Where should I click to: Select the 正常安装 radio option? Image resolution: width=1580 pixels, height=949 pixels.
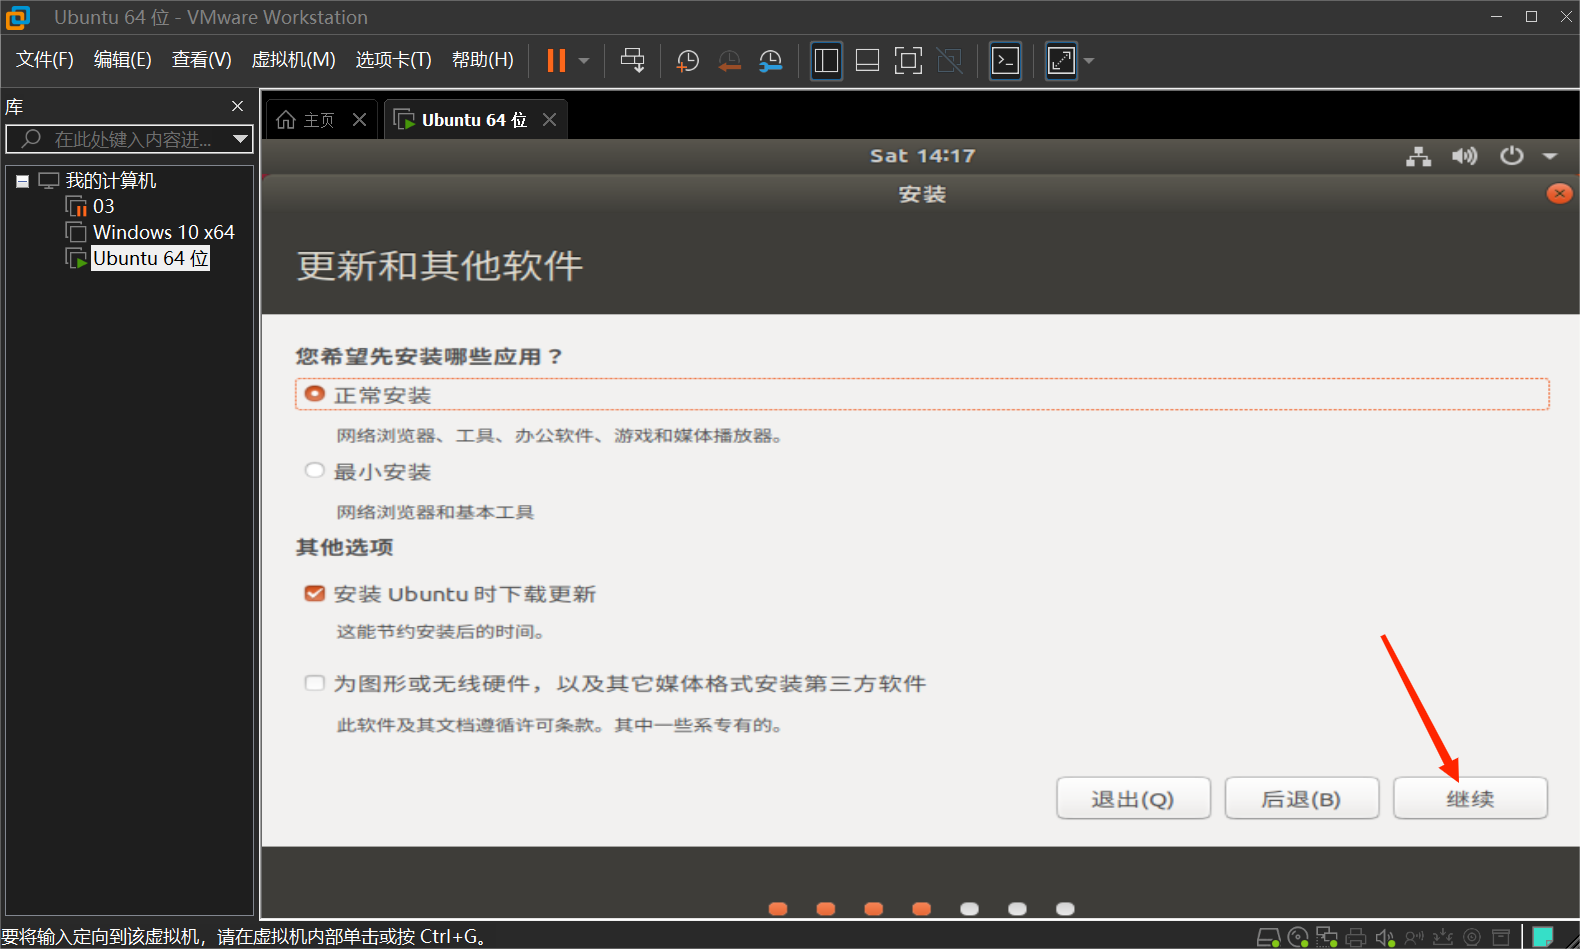point(315,394)
